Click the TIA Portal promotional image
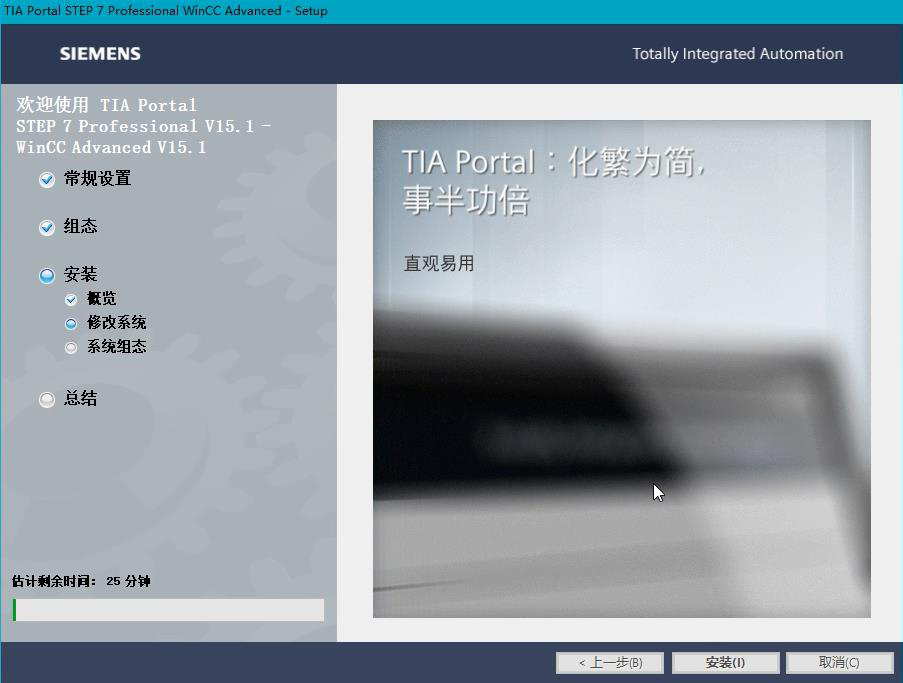The height and width of the screenshot is (683, 903). tap(622, 369)
